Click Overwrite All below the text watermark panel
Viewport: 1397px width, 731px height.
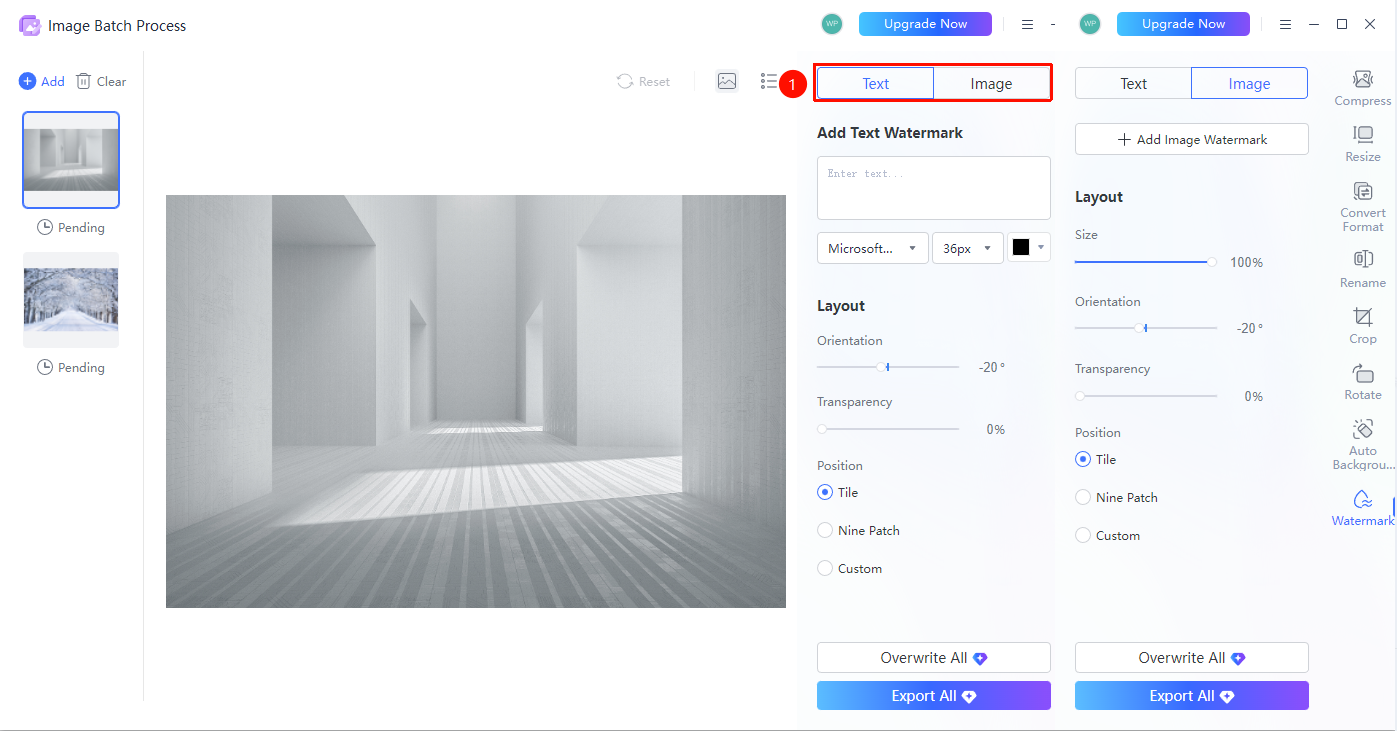(934, 658)
